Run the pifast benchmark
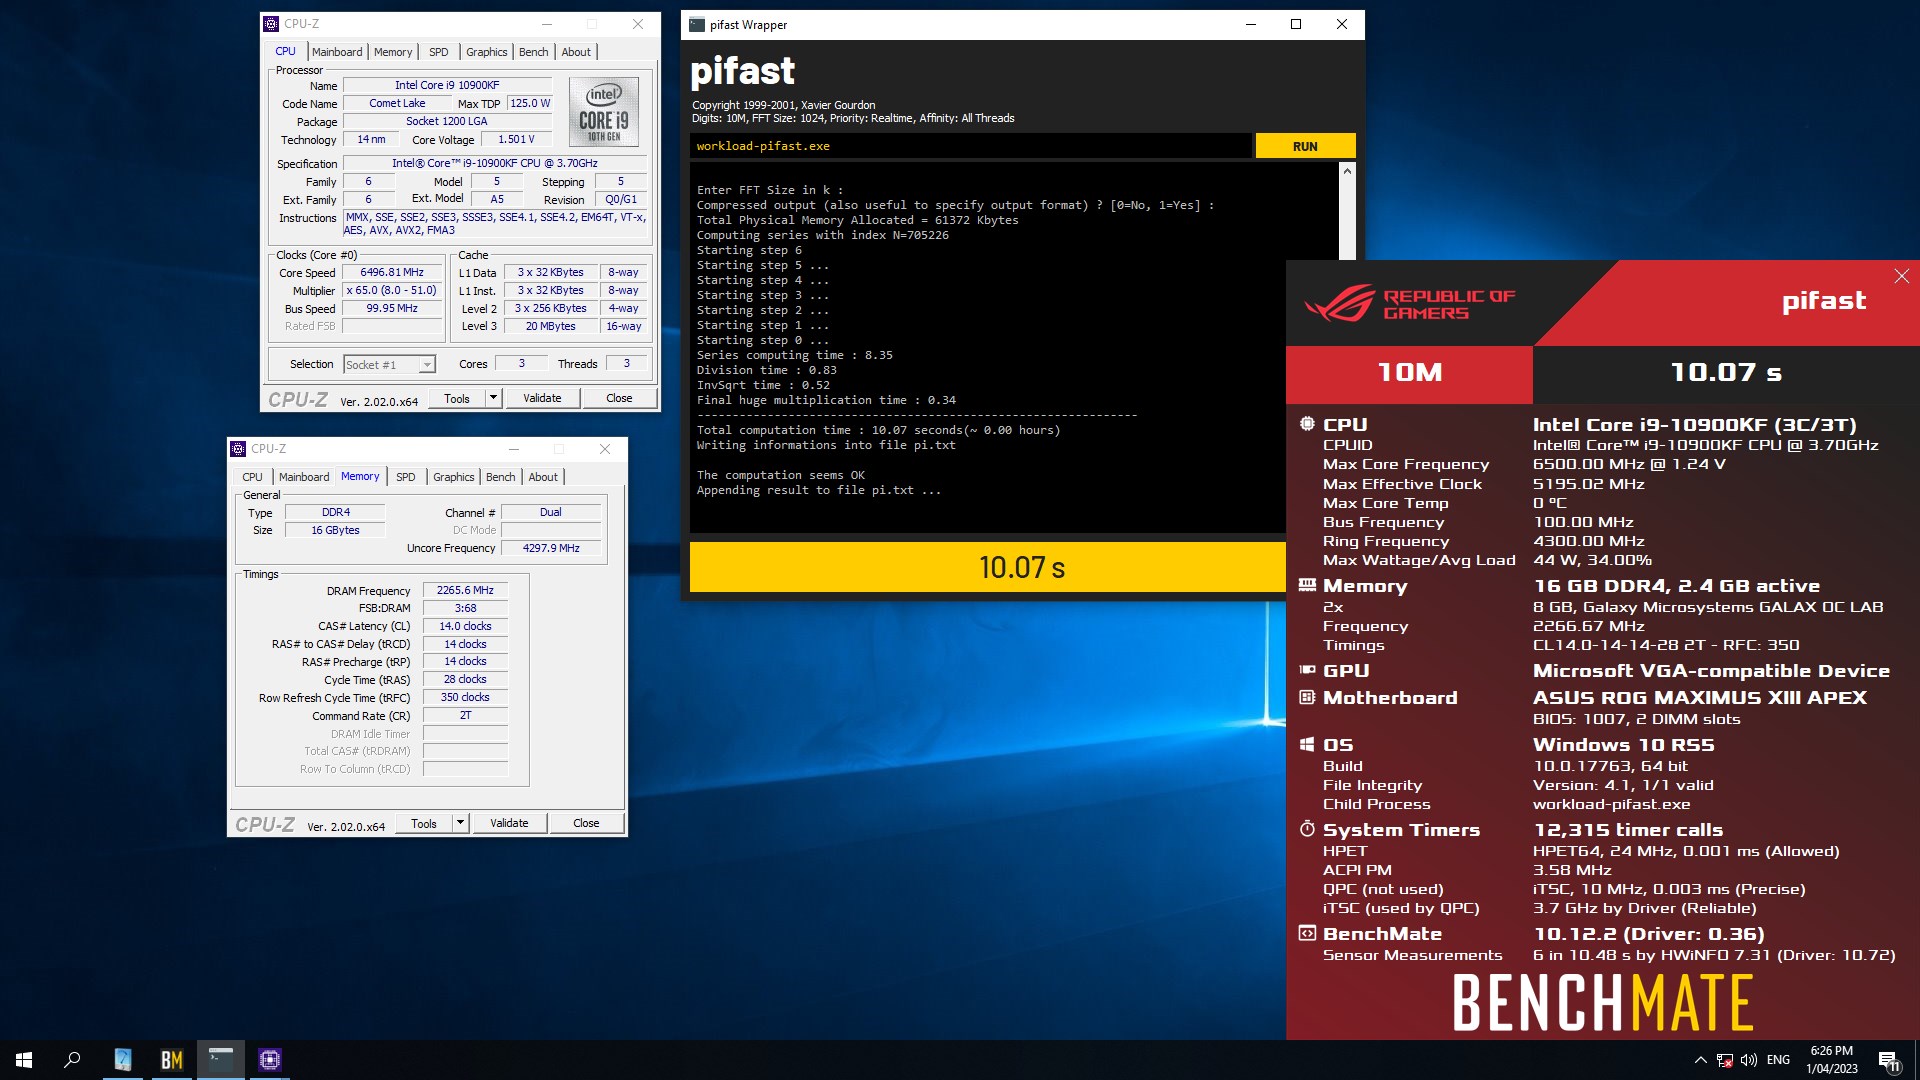Screen dimensions: 1920x1080 click(x=1305, y=146)
